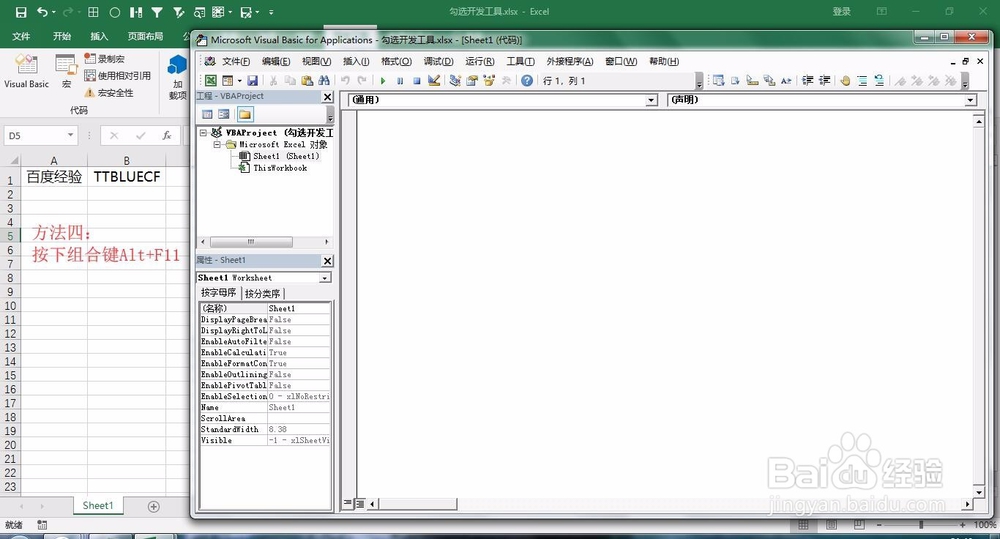1000x539 pixels.
Task: Switch to the 按字母序 properties tab
Action: point(219,293)
